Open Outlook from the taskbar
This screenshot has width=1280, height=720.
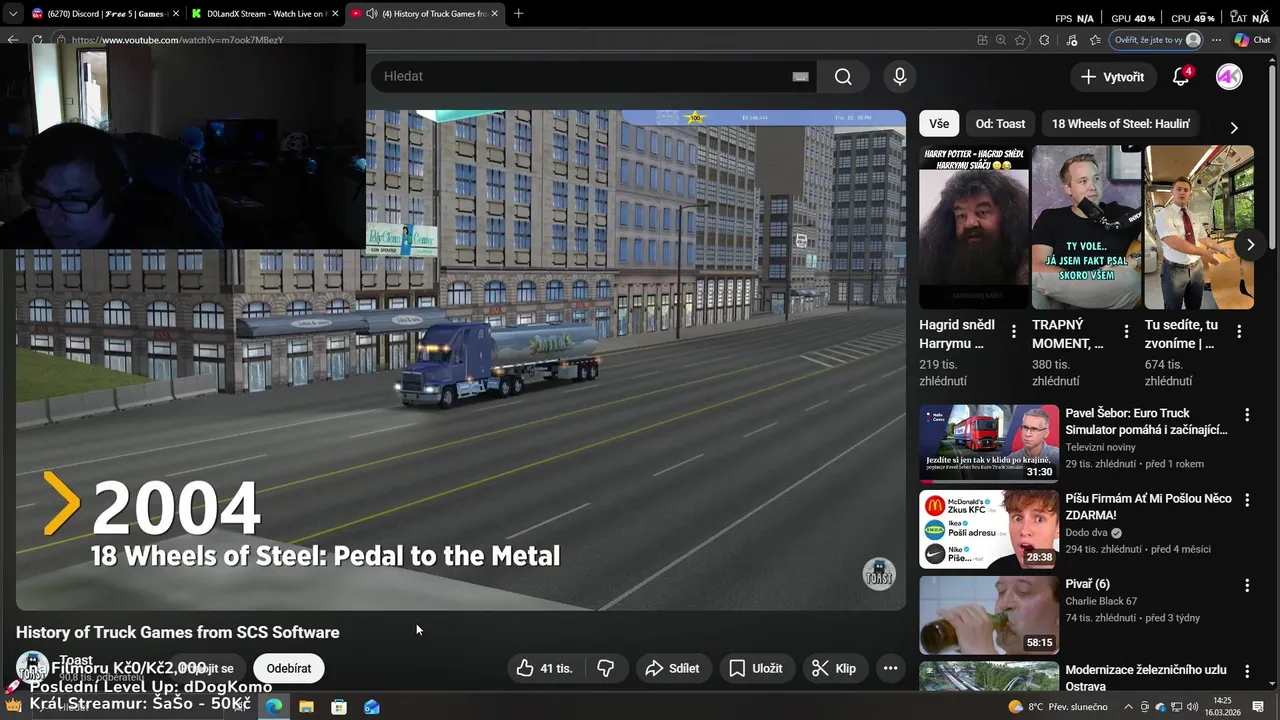372,706
